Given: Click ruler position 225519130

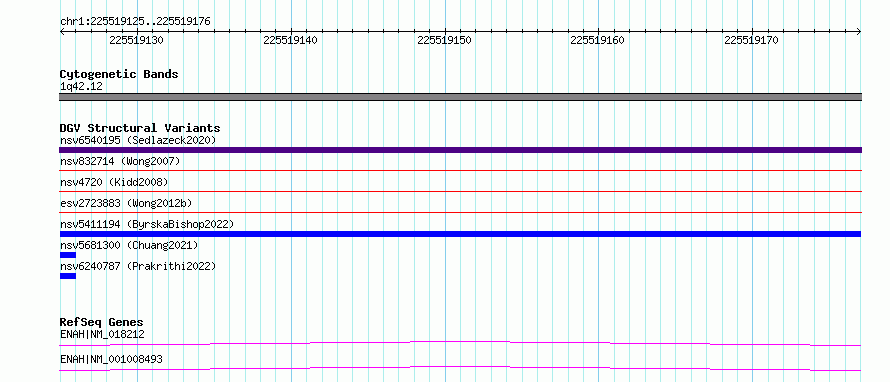Looking at the screenshot, I should [x=137, y=40].
